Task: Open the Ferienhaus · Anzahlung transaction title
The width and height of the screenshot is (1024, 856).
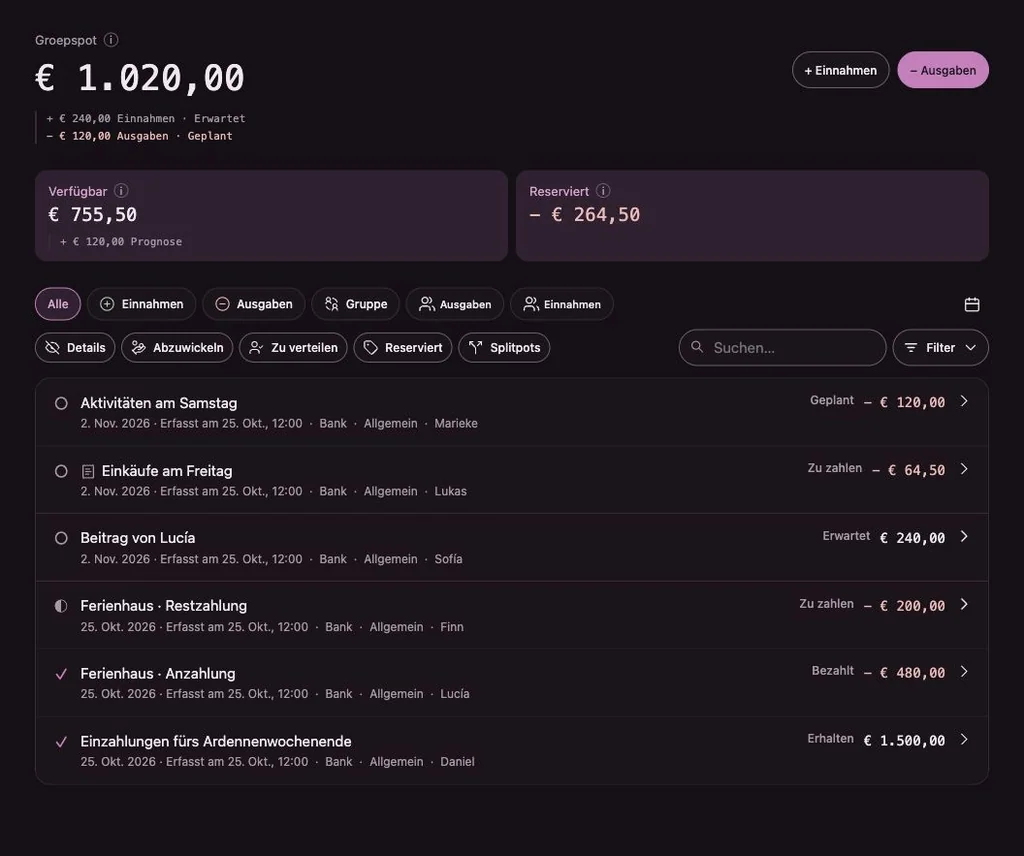Action: pyautogui.click(x=158, y=674)
